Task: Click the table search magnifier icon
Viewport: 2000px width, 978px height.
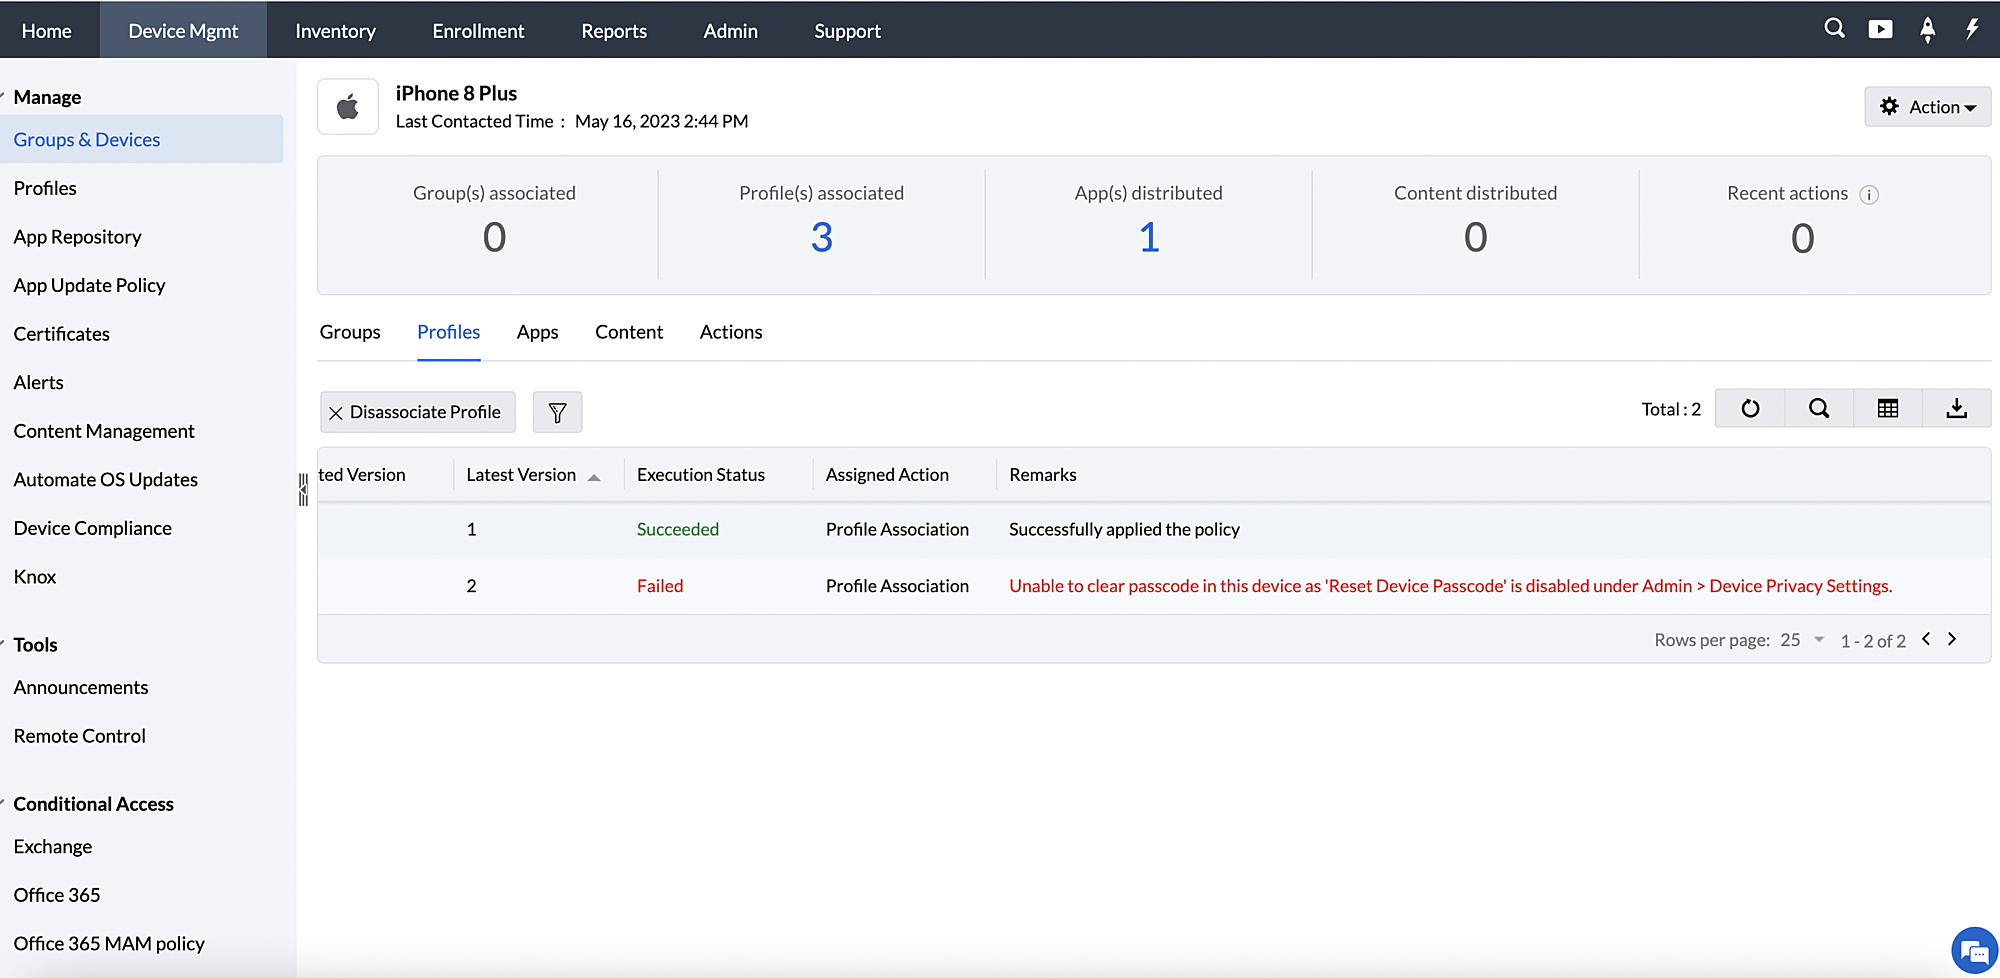Action: tap(1819, 408)
